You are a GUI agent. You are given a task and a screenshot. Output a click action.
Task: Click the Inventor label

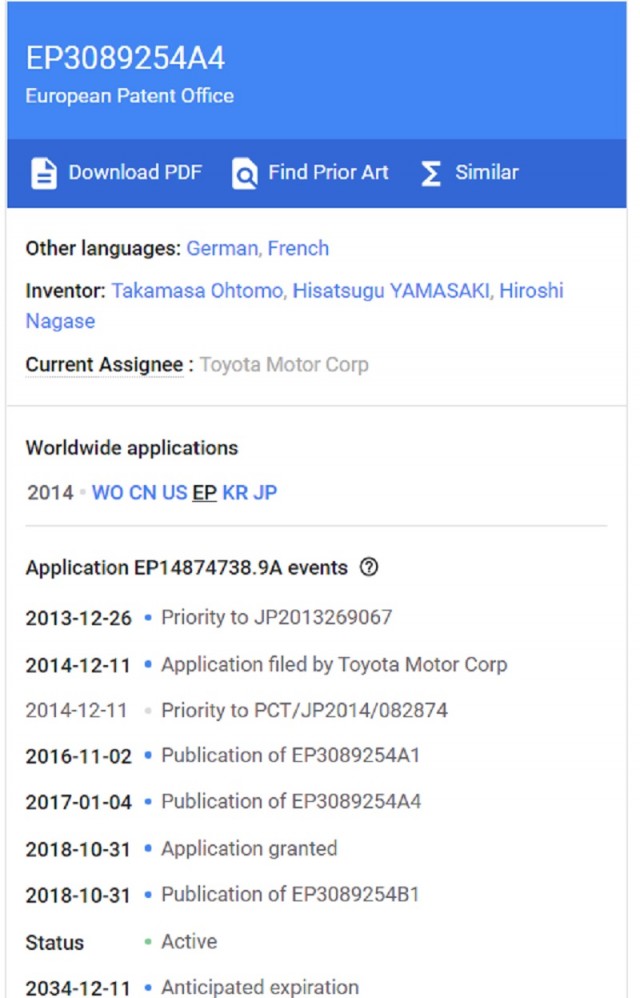click(66, 291)
